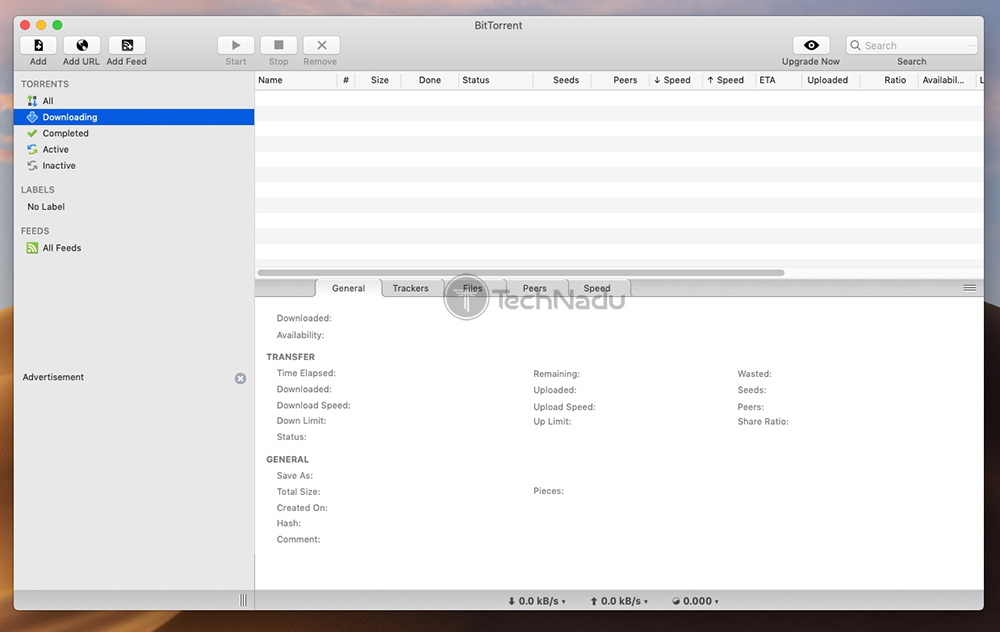Click the Upgrade Now eye icon
1000x632 pixels.
tap(811, 45)
